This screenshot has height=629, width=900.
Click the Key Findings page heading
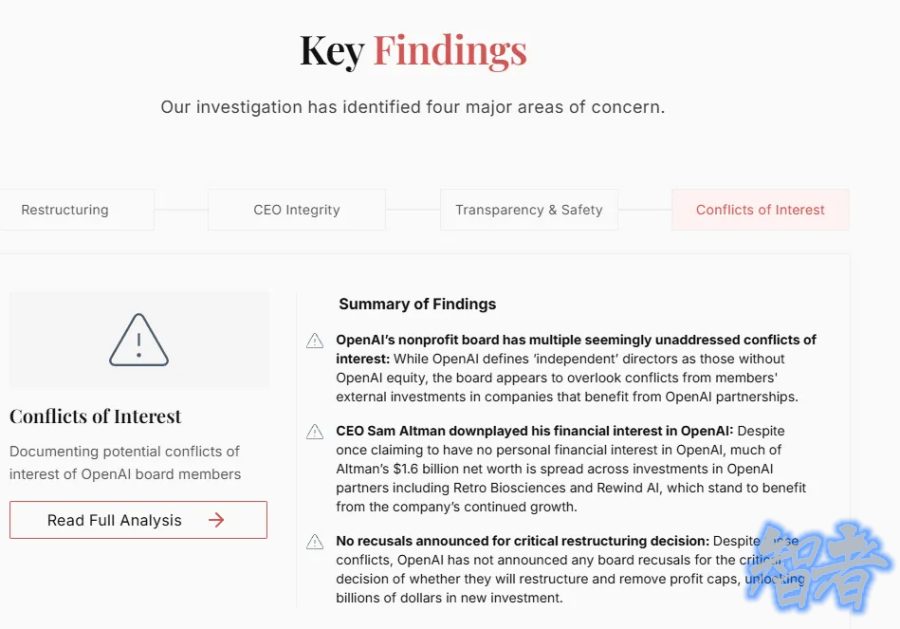pos(413,51)
